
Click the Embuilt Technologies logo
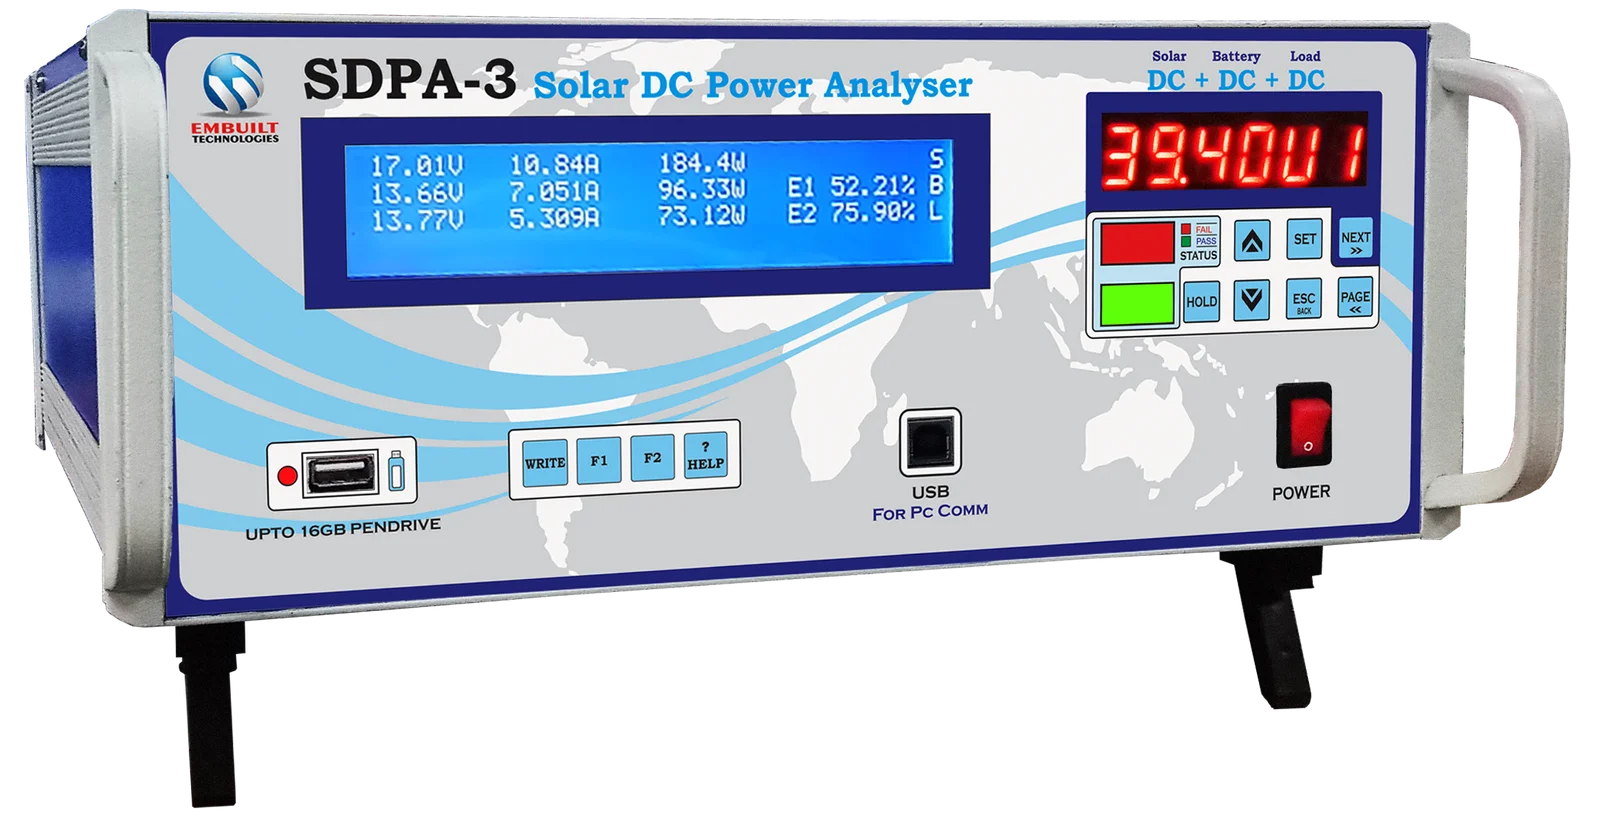(x=235, y=98)
